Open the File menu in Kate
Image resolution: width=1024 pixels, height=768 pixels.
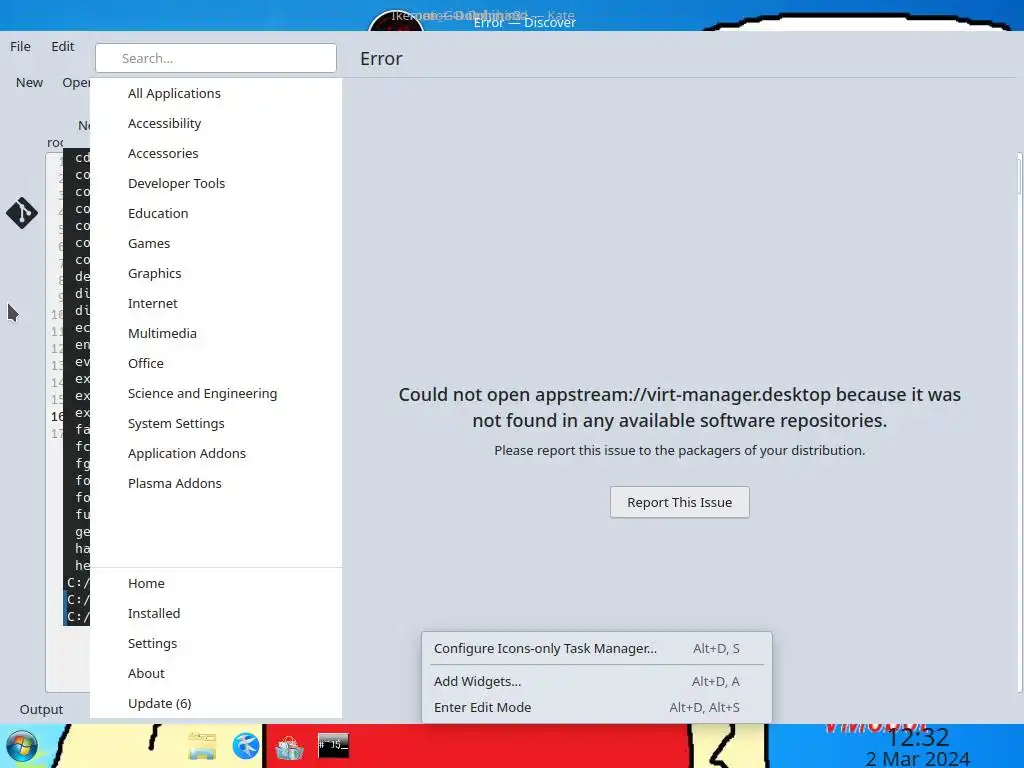point(20,46)
